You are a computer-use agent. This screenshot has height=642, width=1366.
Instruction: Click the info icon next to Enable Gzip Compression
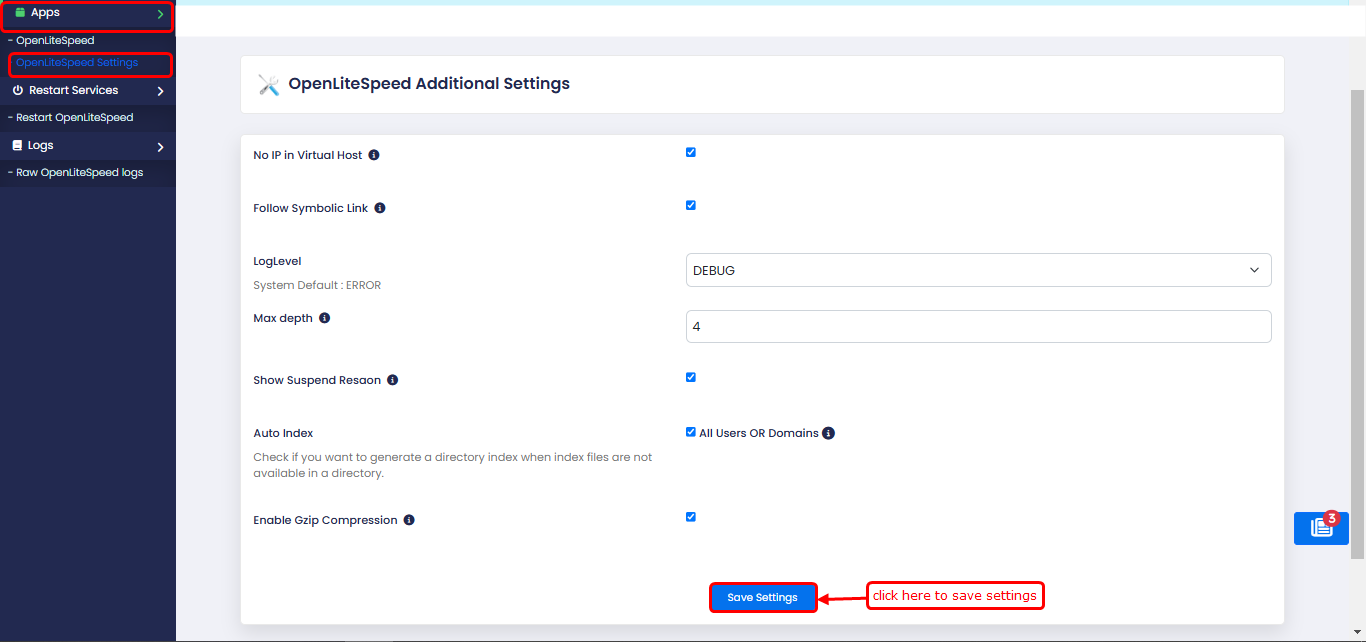coord(409,519)
